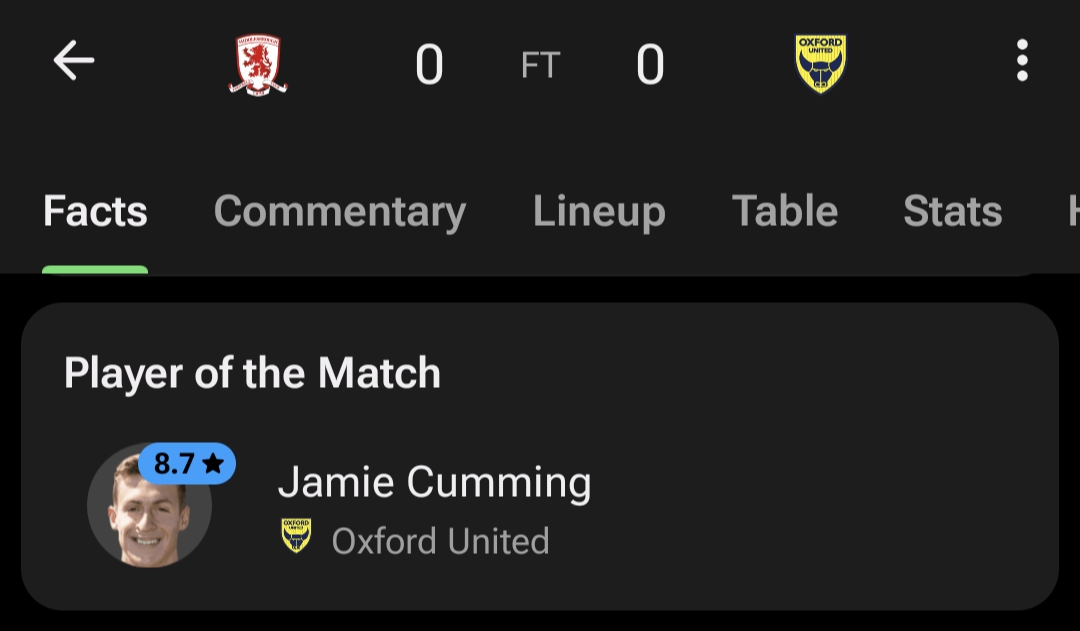The width and height of the screenshot is (1080, 631).
Task: Go to the Table tab
Action: (x=785, y=212)
